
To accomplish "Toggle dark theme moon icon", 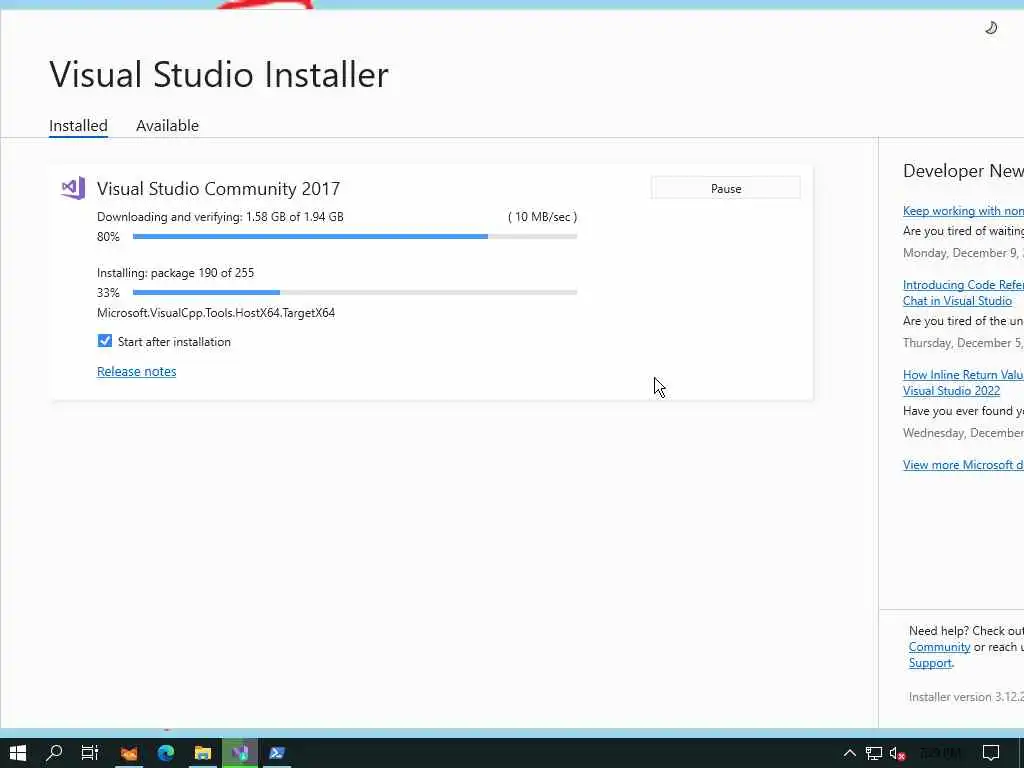I will tap(991, 27).
